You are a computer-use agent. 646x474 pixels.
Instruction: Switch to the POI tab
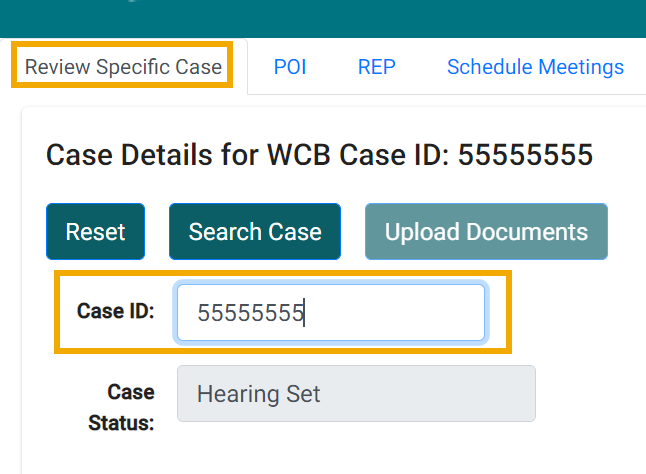290,67
